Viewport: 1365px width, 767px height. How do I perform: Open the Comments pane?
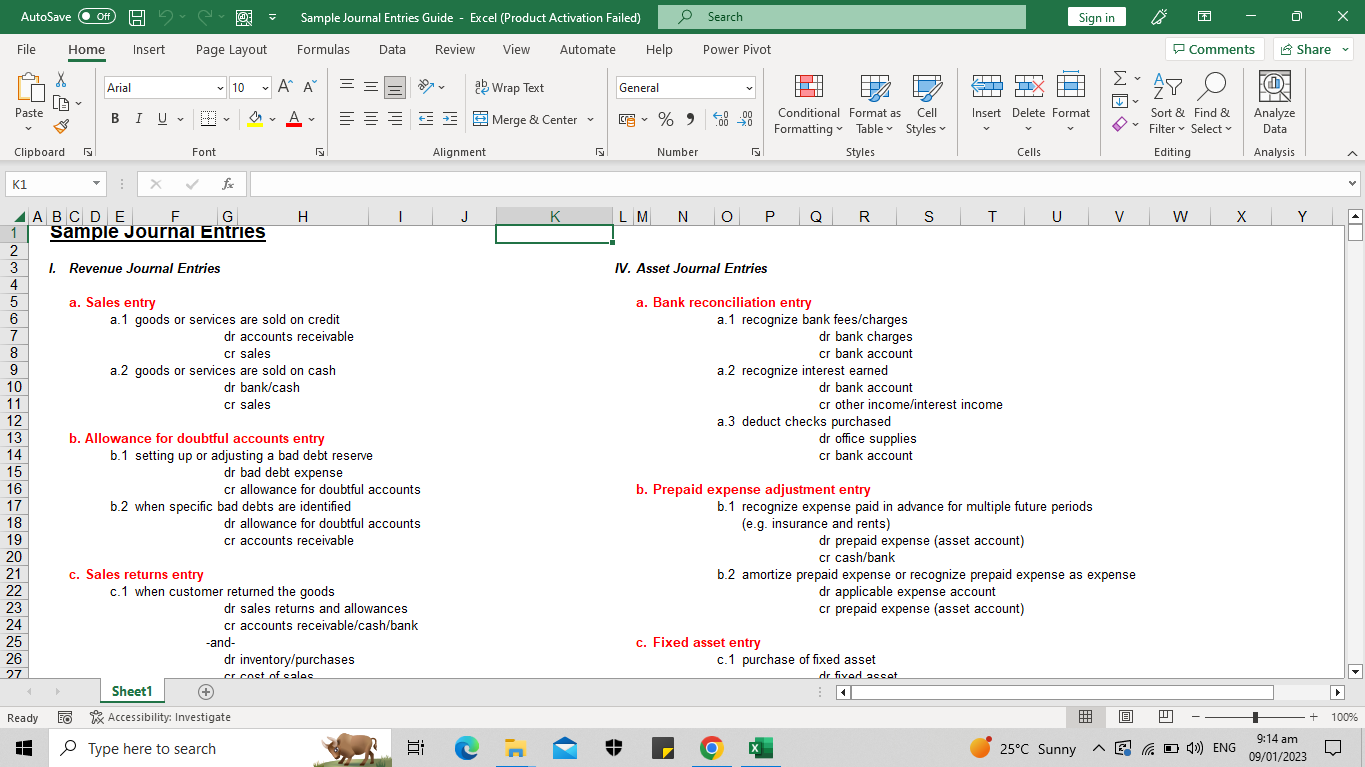coord(1214,49)
